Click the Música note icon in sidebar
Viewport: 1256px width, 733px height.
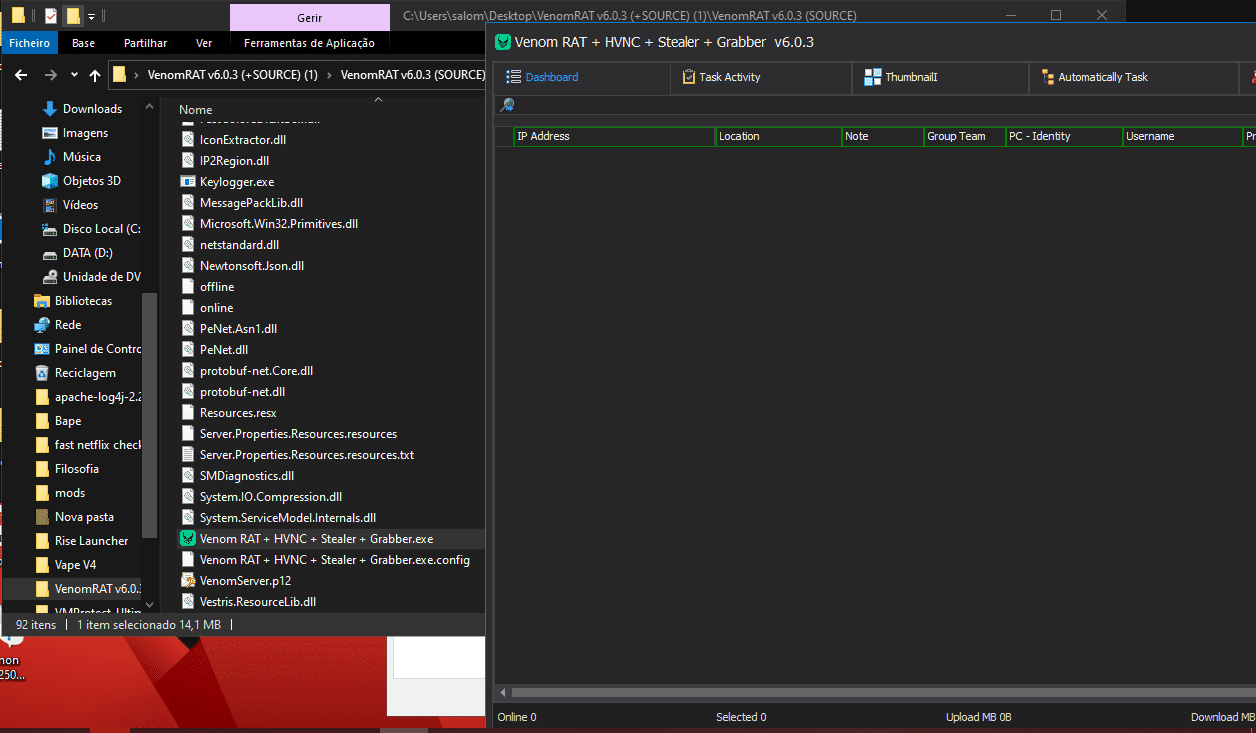50,157
